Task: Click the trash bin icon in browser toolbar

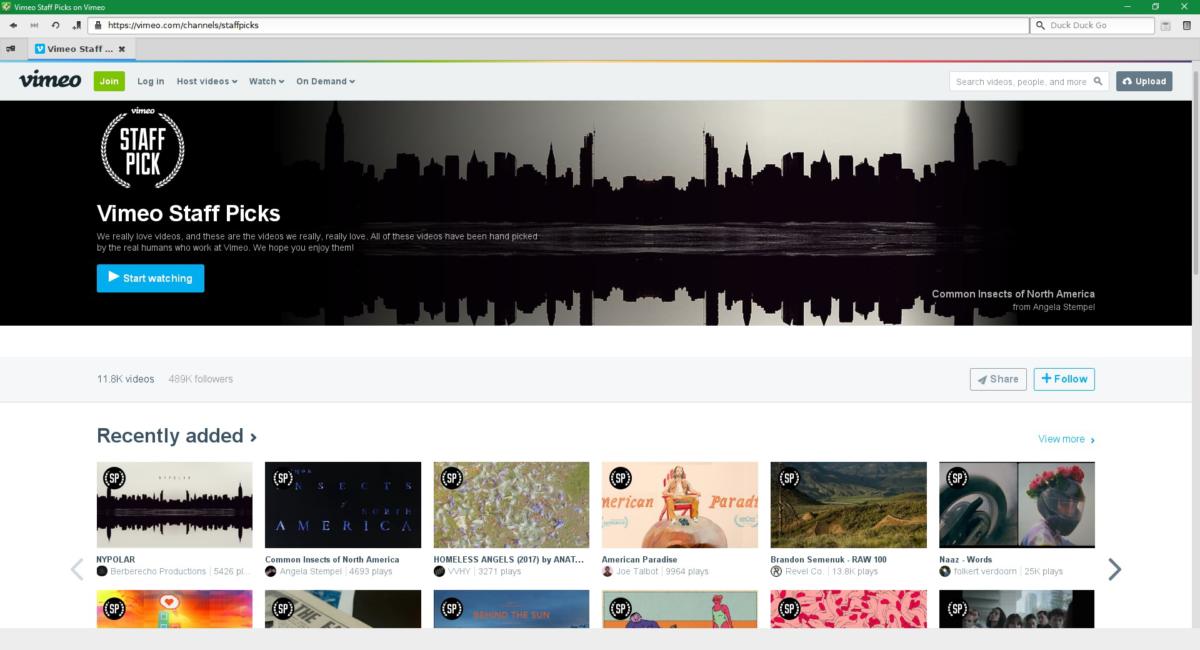Action: click(x=1187, y=25)
